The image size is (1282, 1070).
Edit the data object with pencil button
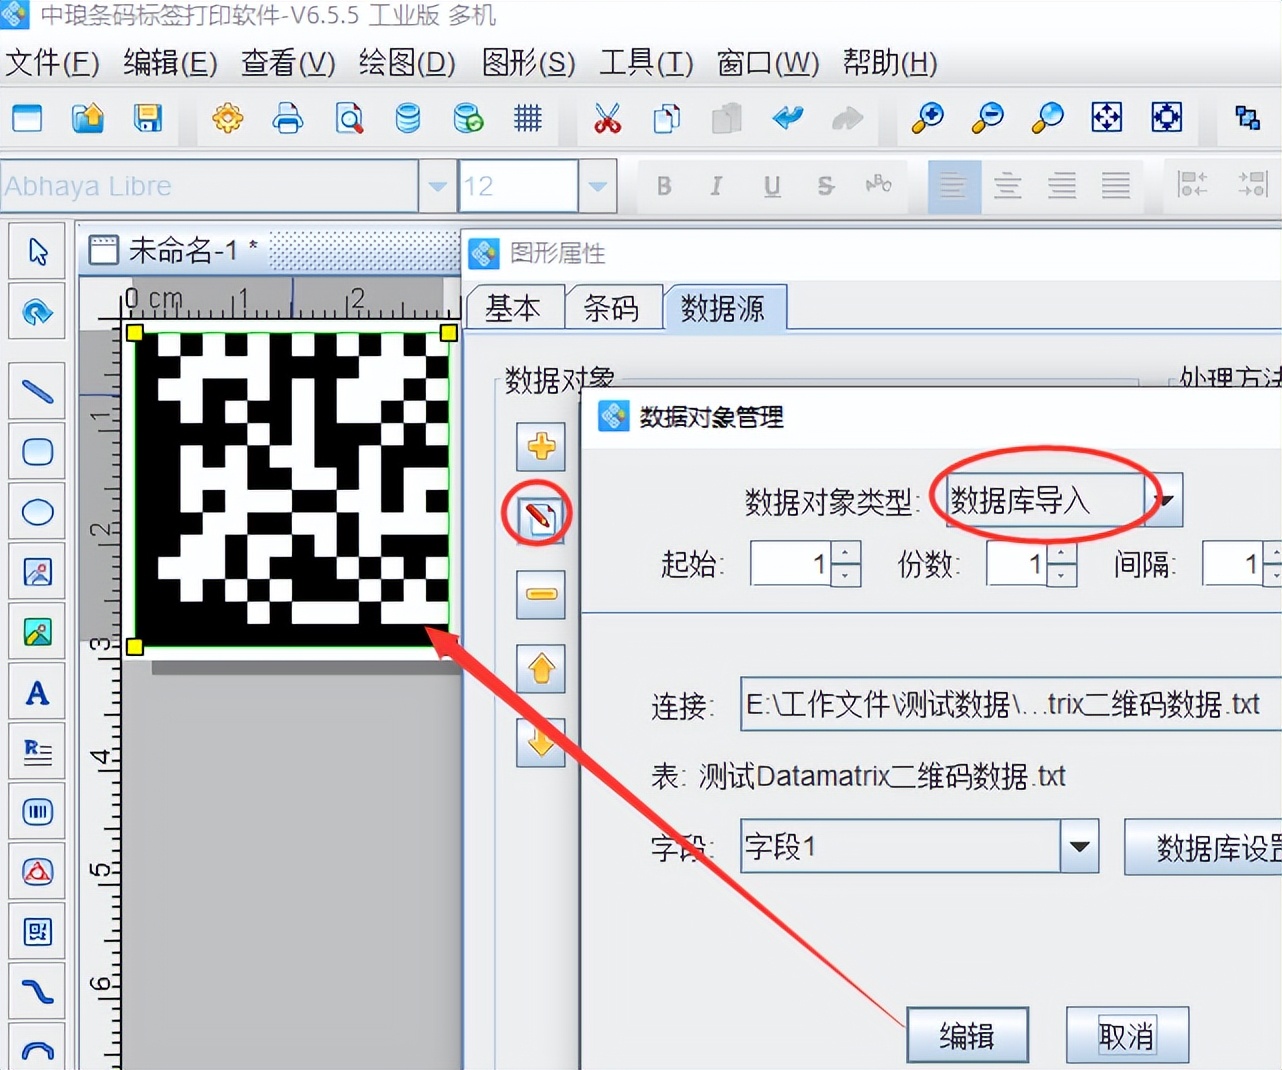(x=541, y=518)
